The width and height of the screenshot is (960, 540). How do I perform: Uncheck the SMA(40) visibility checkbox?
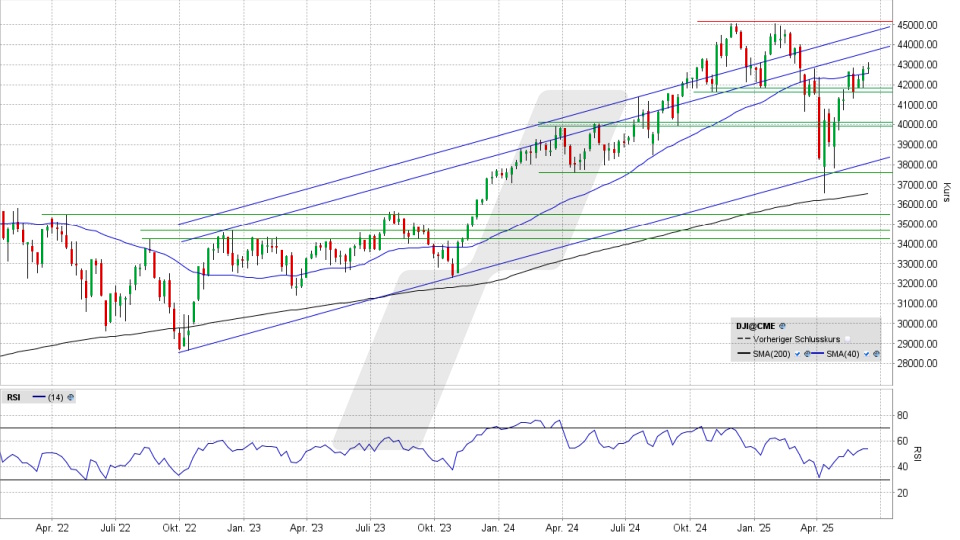coord(866,354)
